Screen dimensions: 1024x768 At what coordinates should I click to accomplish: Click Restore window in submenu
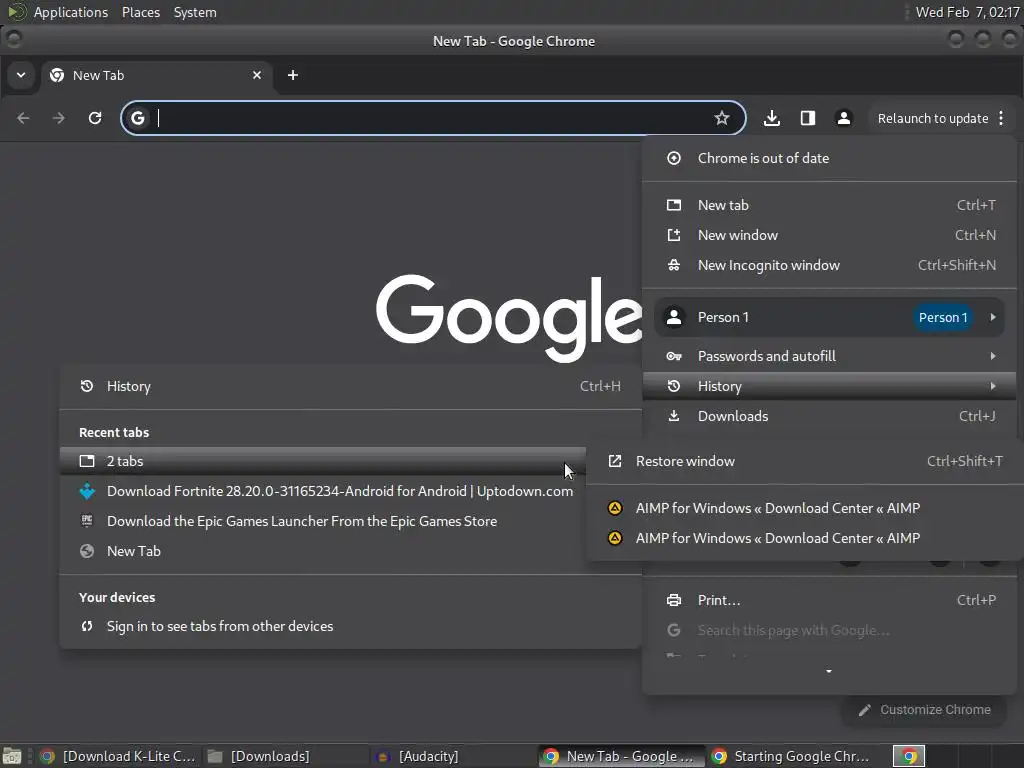tap(805, 461)
